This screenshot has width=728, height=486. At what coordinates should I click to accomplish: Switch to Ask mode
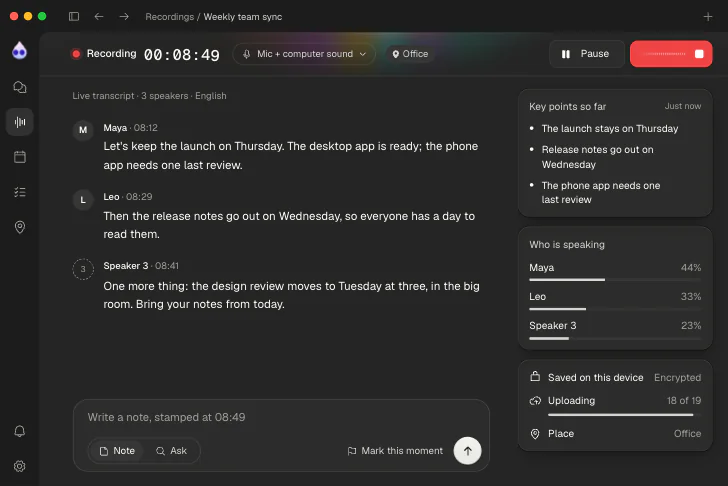tap(171, 451)
